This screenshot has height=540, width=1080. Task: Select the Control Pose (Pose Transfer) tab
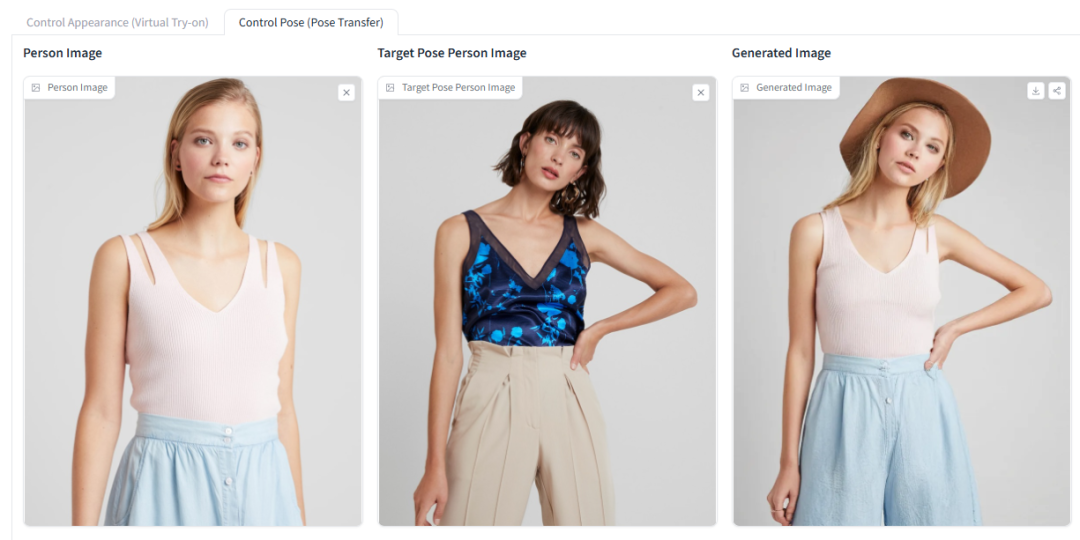pos(311,22)
